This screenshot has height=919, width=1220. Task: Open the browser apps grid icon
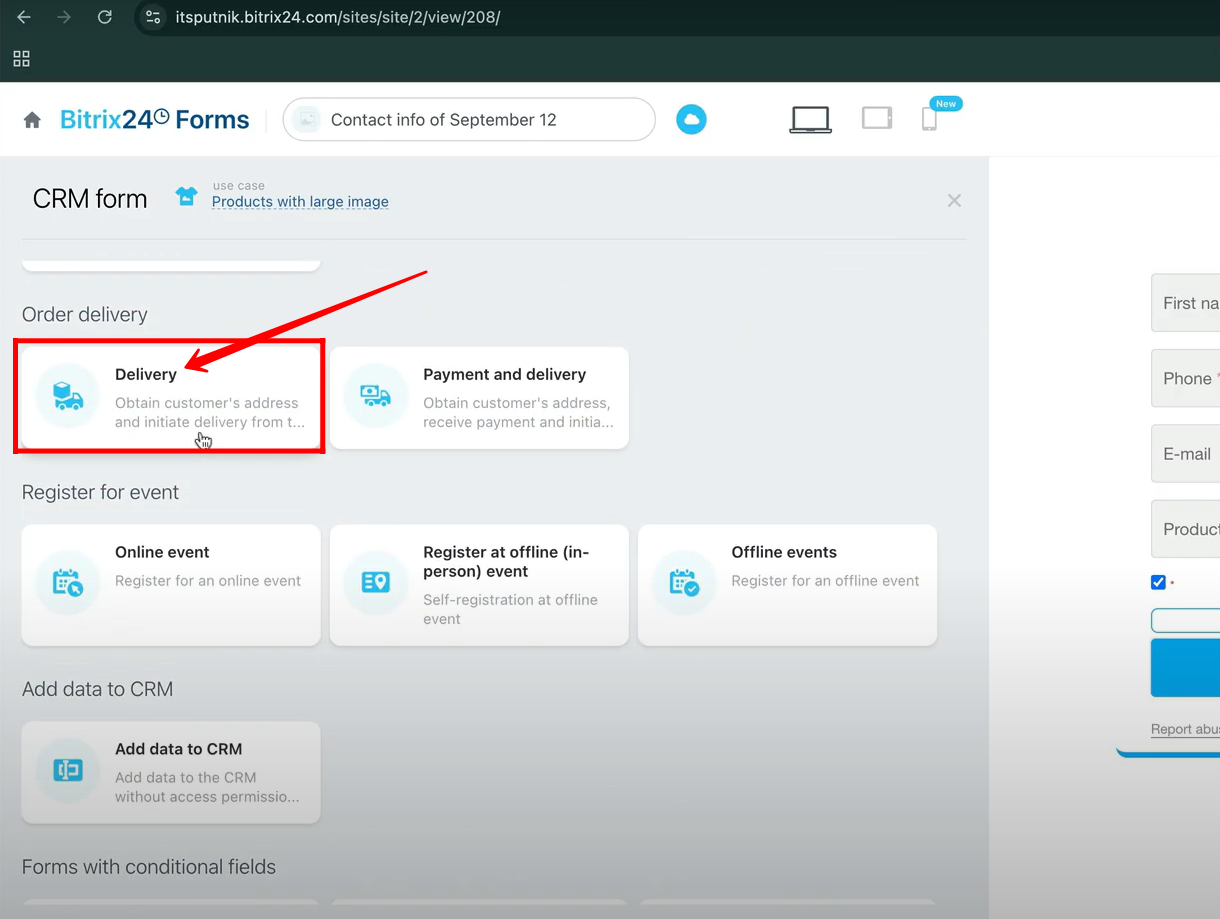(21, 59)
